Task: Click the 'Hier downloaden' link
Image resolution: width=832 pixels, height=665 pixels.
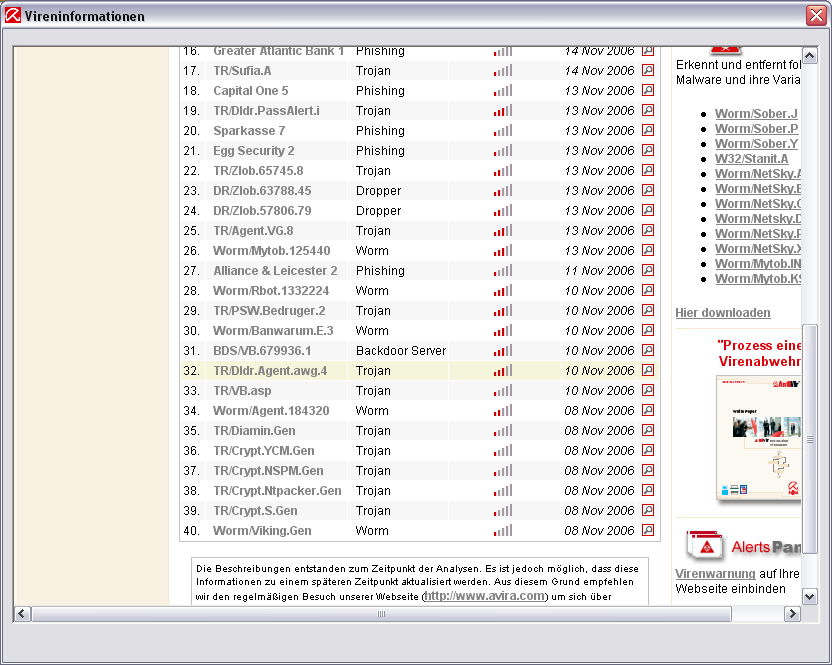Action: pos(723,313)
